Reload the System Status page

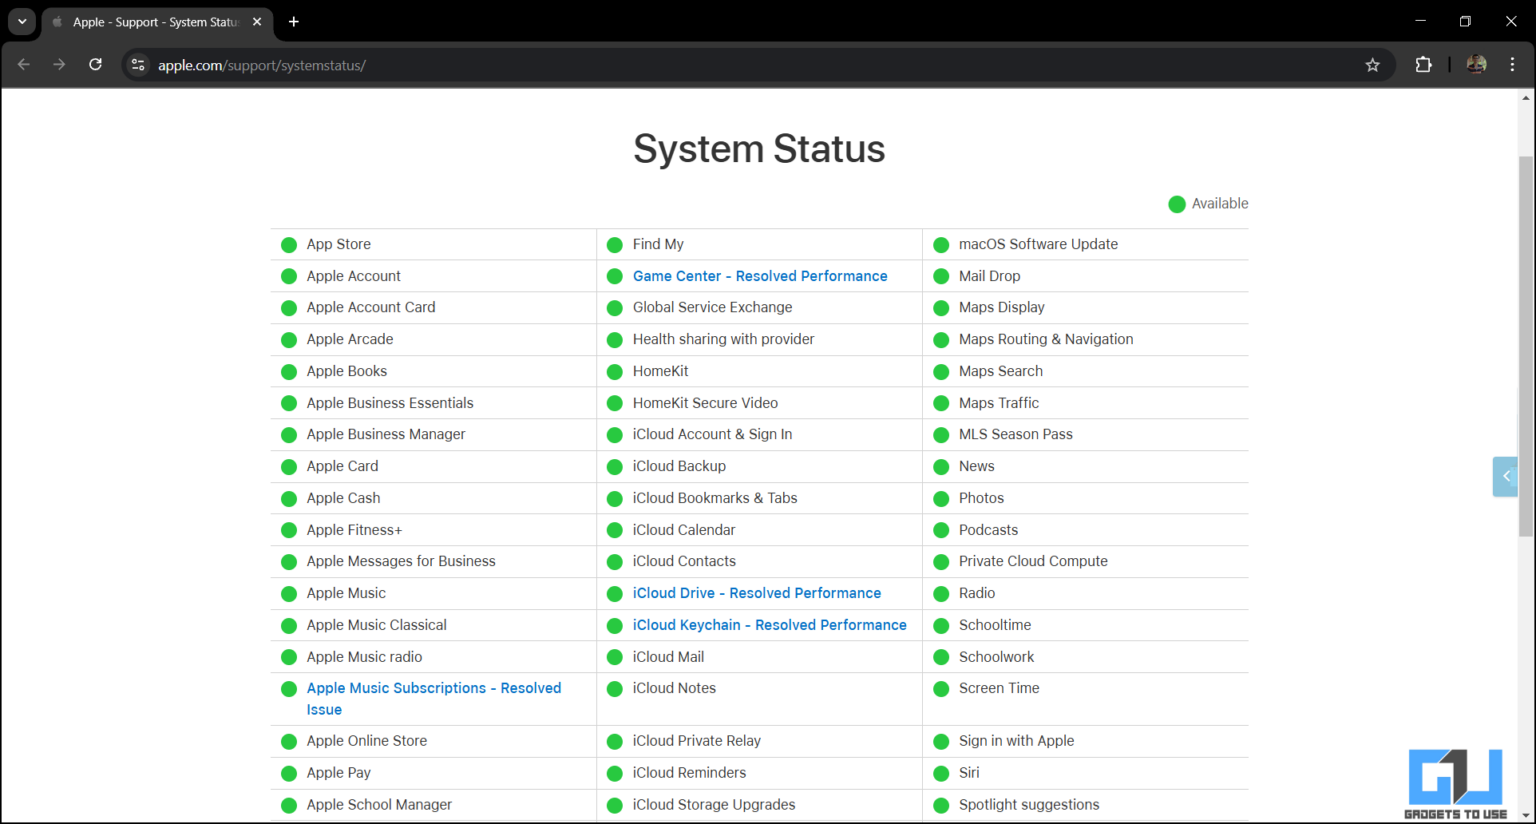point(95,63)
